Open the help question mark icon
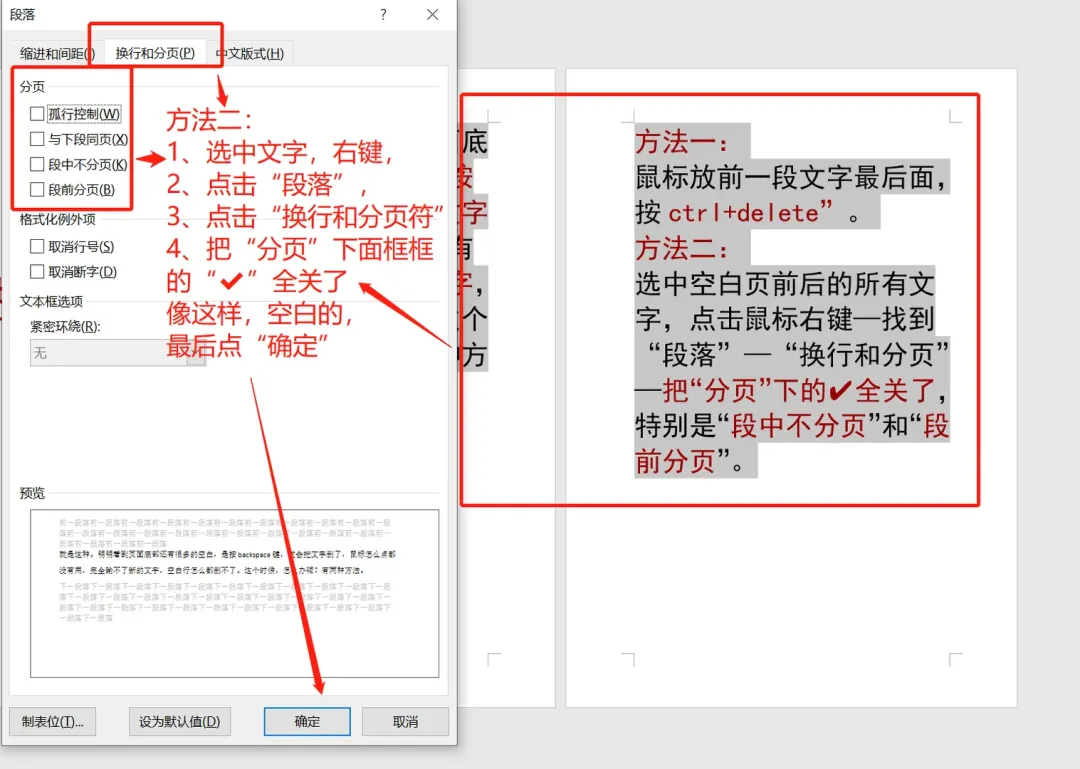This screenshot has height=769, width=1080. coord(383,14)
